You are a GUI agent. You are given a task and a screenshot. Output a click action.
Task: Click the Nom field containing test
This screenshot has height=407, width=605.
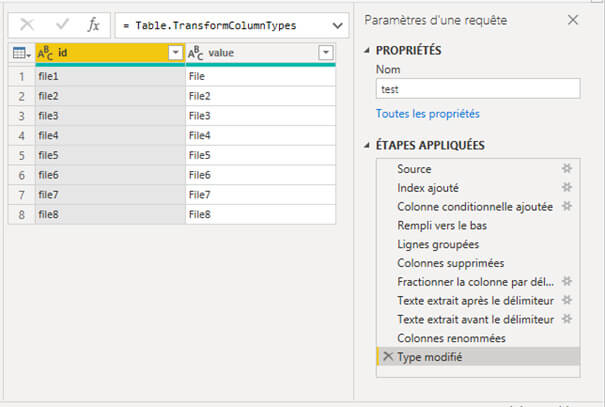(x=478, y=89)
